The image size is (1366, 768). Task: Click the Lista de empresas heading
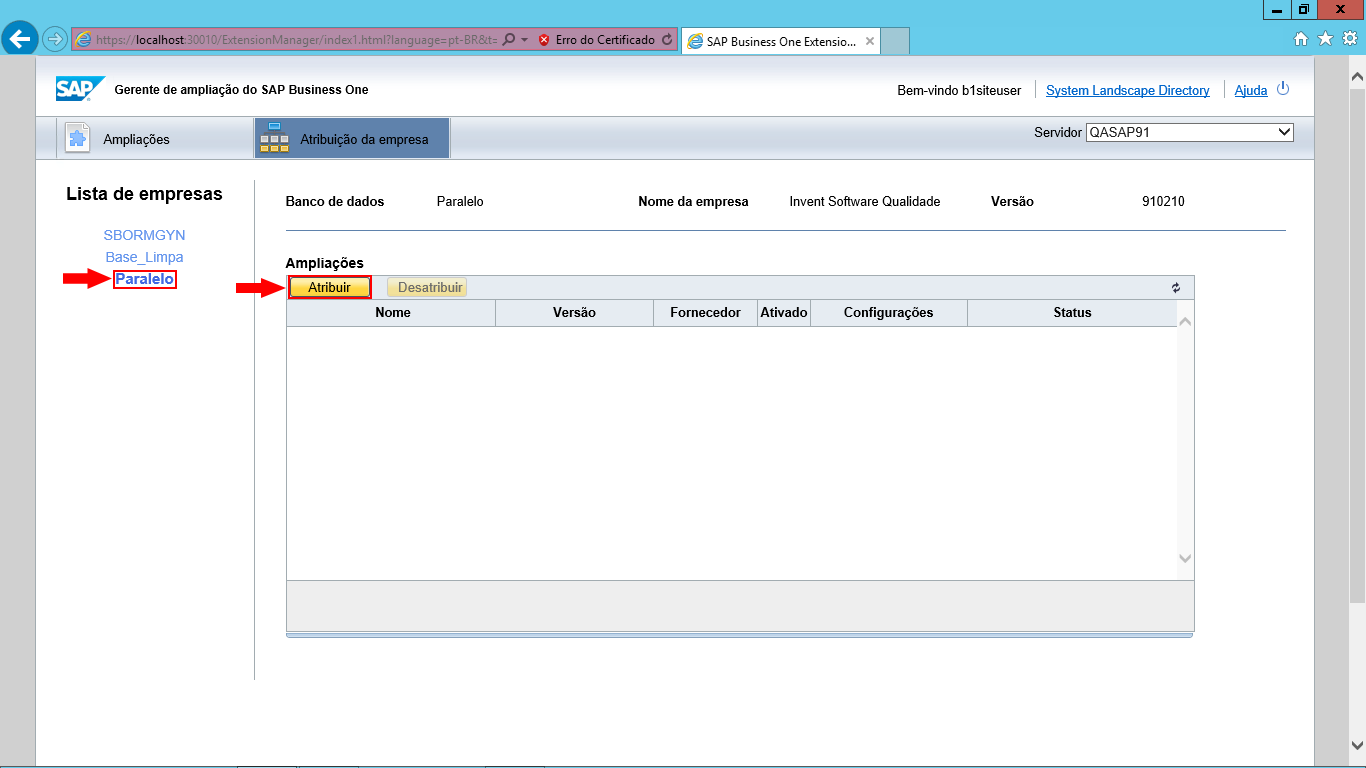[144, 194]
